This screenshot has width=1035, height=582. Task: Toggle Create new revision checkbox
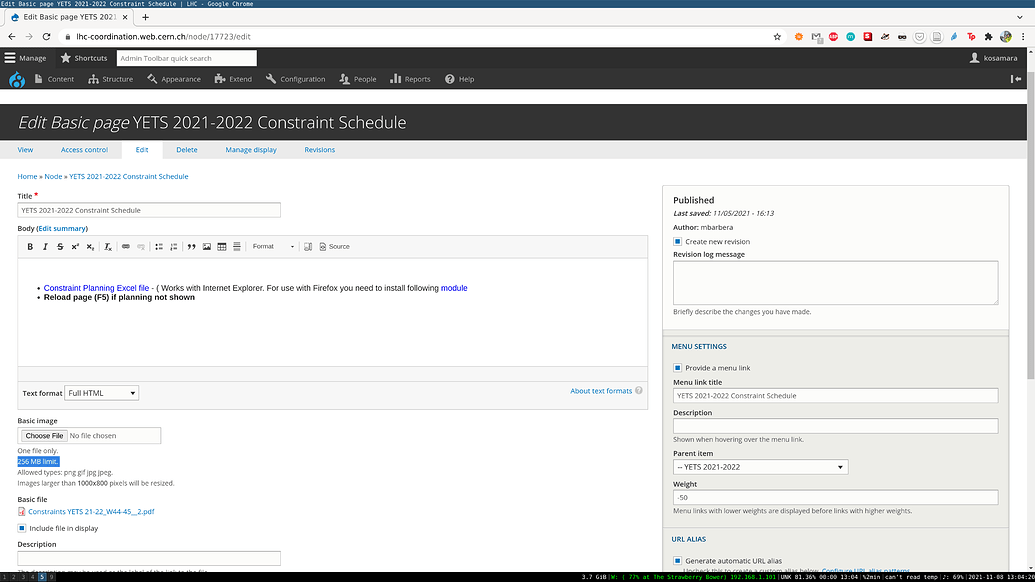pyautogui.click(x=677, y=242)
